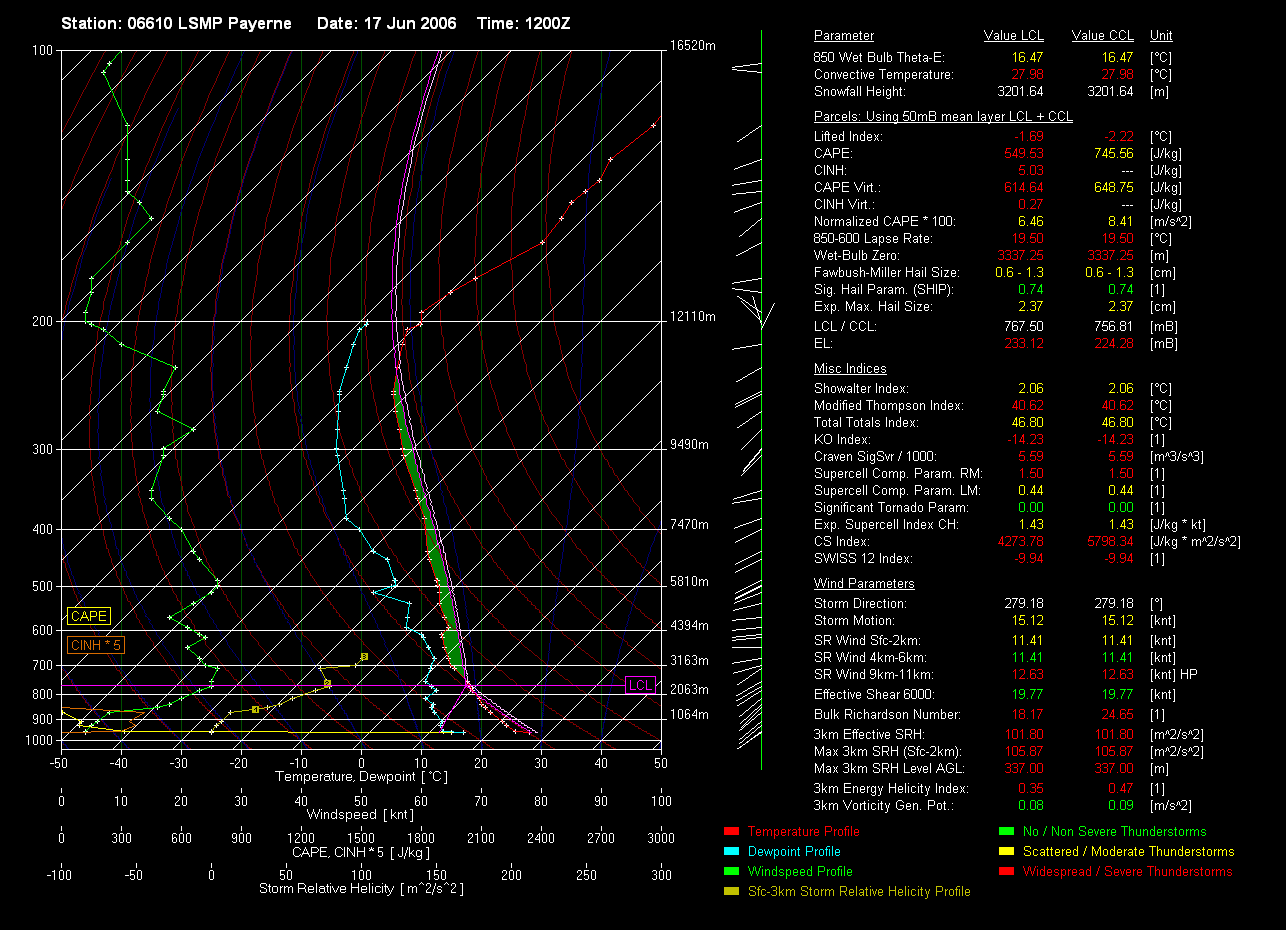This screenshot has height=930, width=1286.
Task: Click the yellow Scattered / Moderate Thunderstorms swatch
Action: click(1006, 852)
